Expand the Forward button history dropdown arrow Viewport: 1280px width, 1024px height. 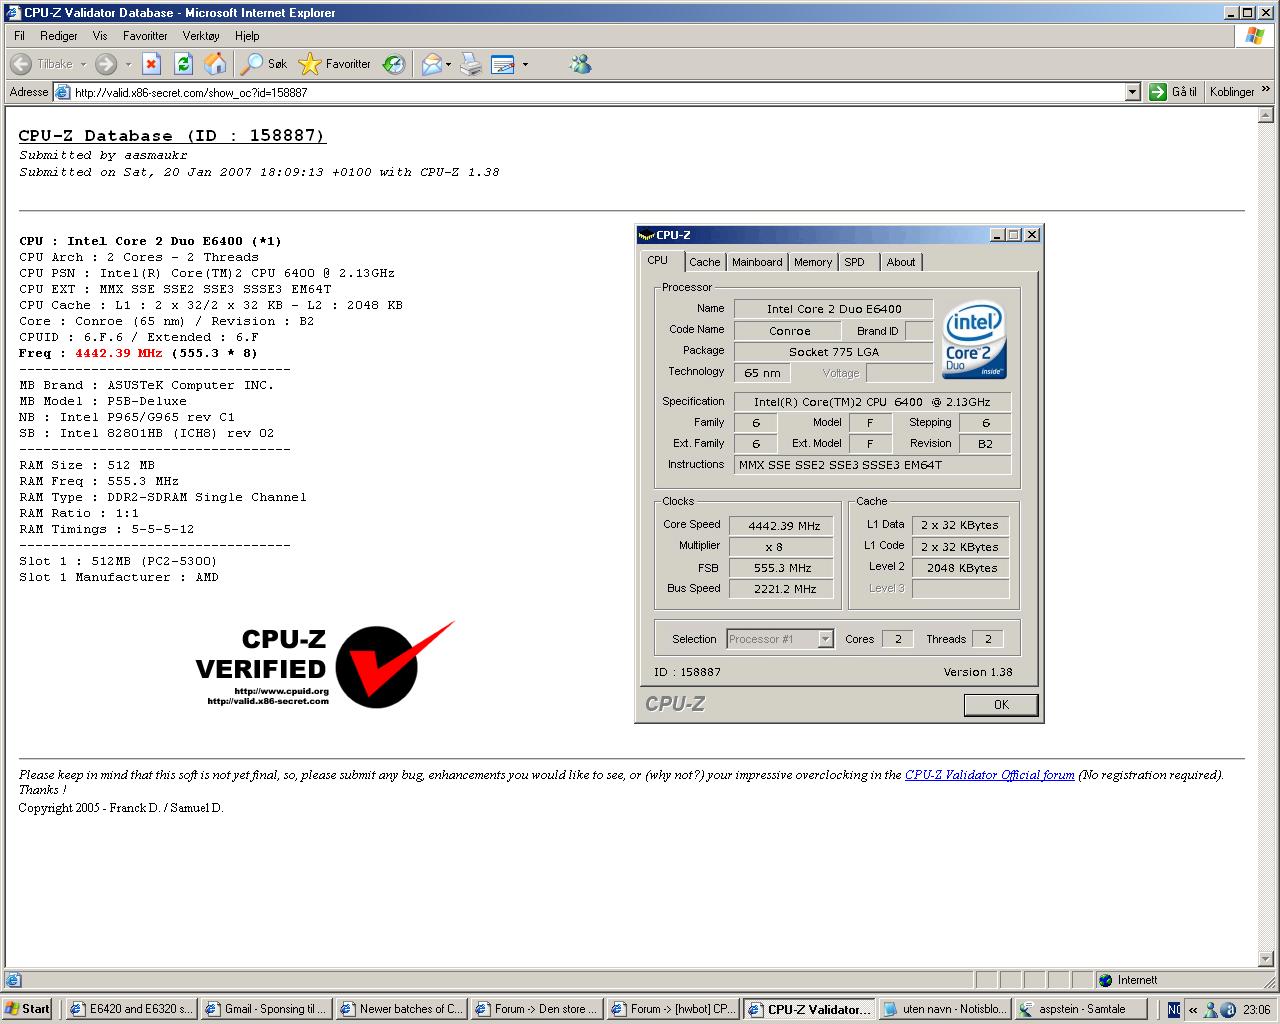[128, 64]
